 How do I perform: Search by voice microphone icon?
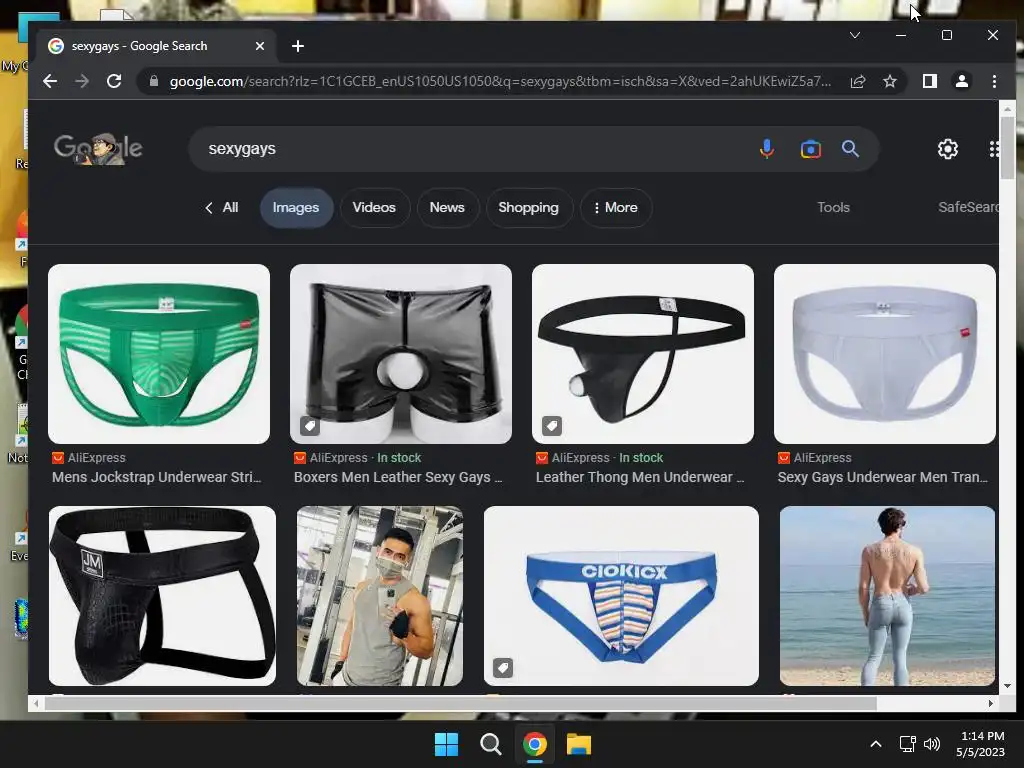tap(767, 149)
